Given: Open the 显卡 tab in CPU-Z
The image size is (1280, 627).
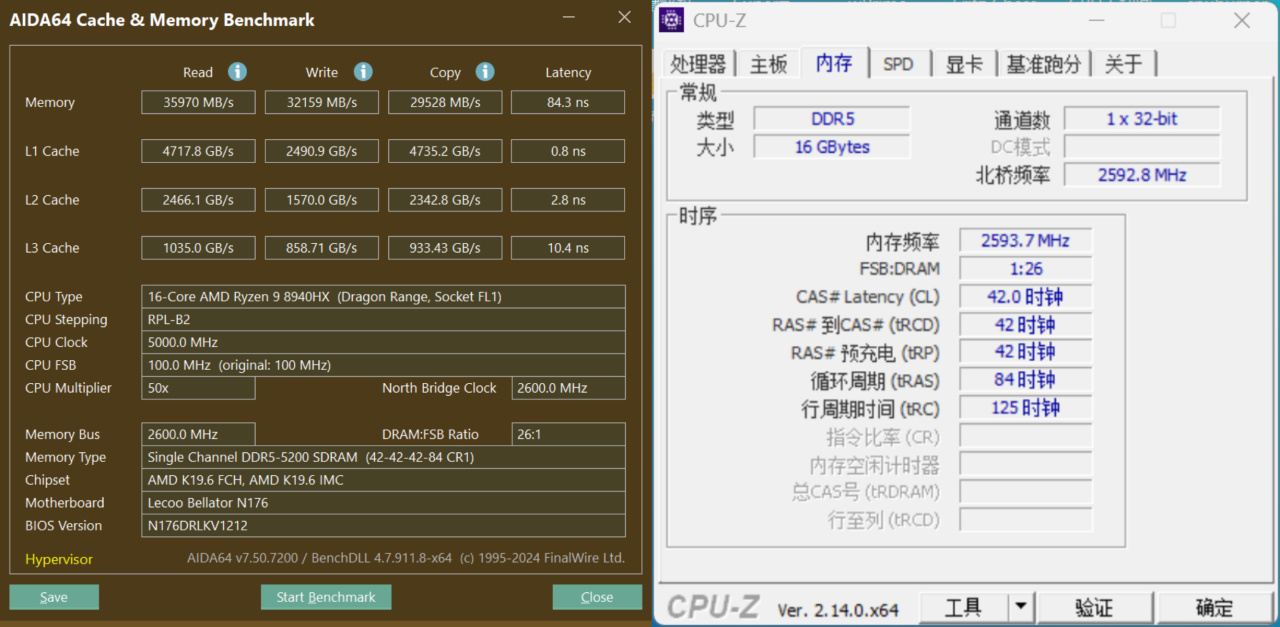Looking at the screenshot, I should coord(964,64).
